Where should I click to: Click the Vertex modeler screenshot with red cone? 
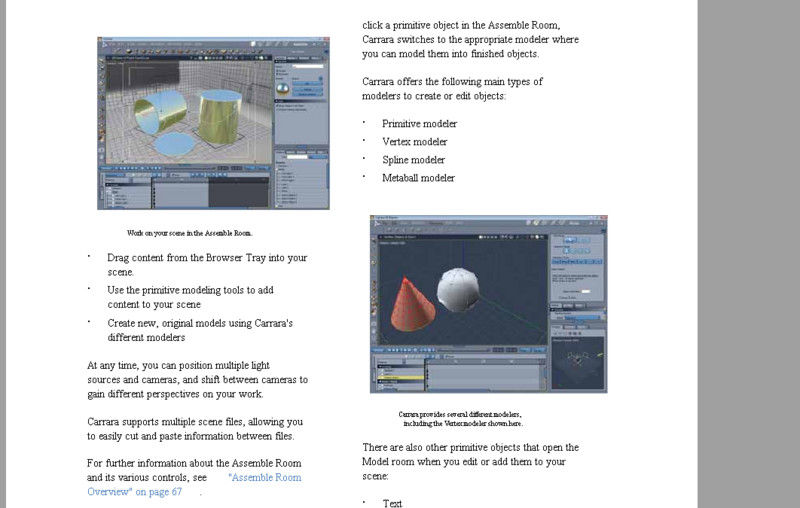pyautogui.click(x=488, y=304)
